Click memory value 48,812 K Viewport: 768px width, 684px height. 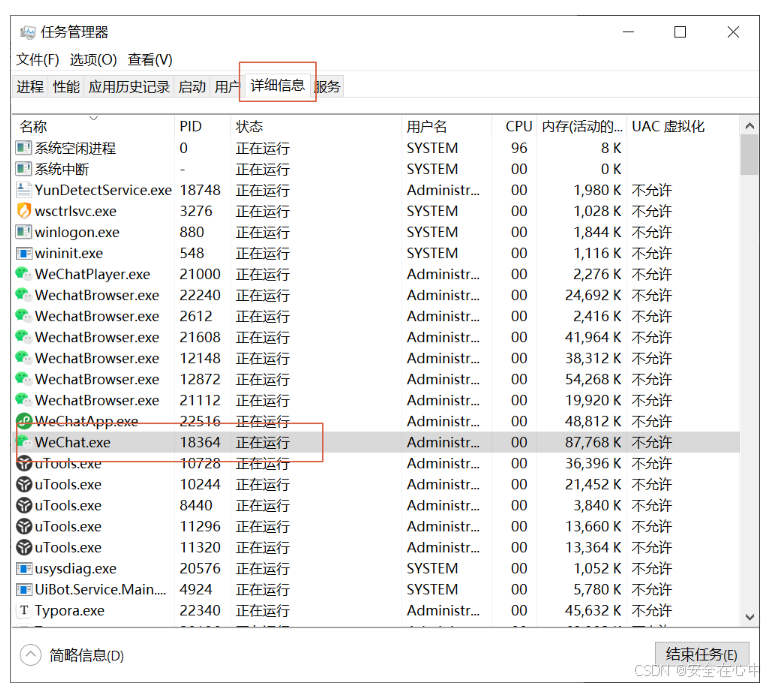(x=593, y=421)
